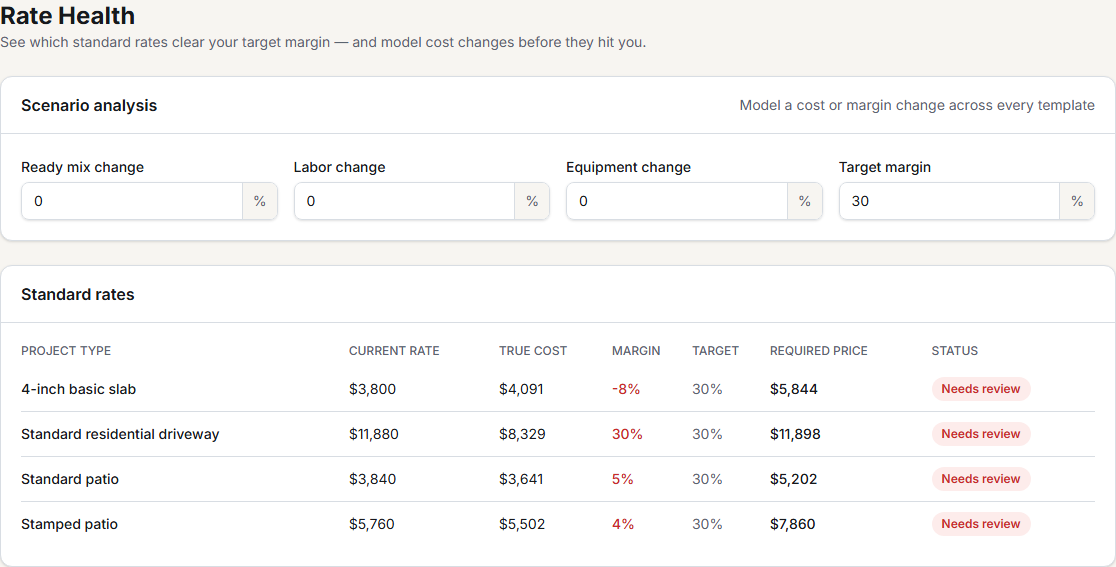This screenshot has height=567, width=1116.
Task: Click the $3,641 true cost value
Action: pyautogui.click(x=521, y=479)
